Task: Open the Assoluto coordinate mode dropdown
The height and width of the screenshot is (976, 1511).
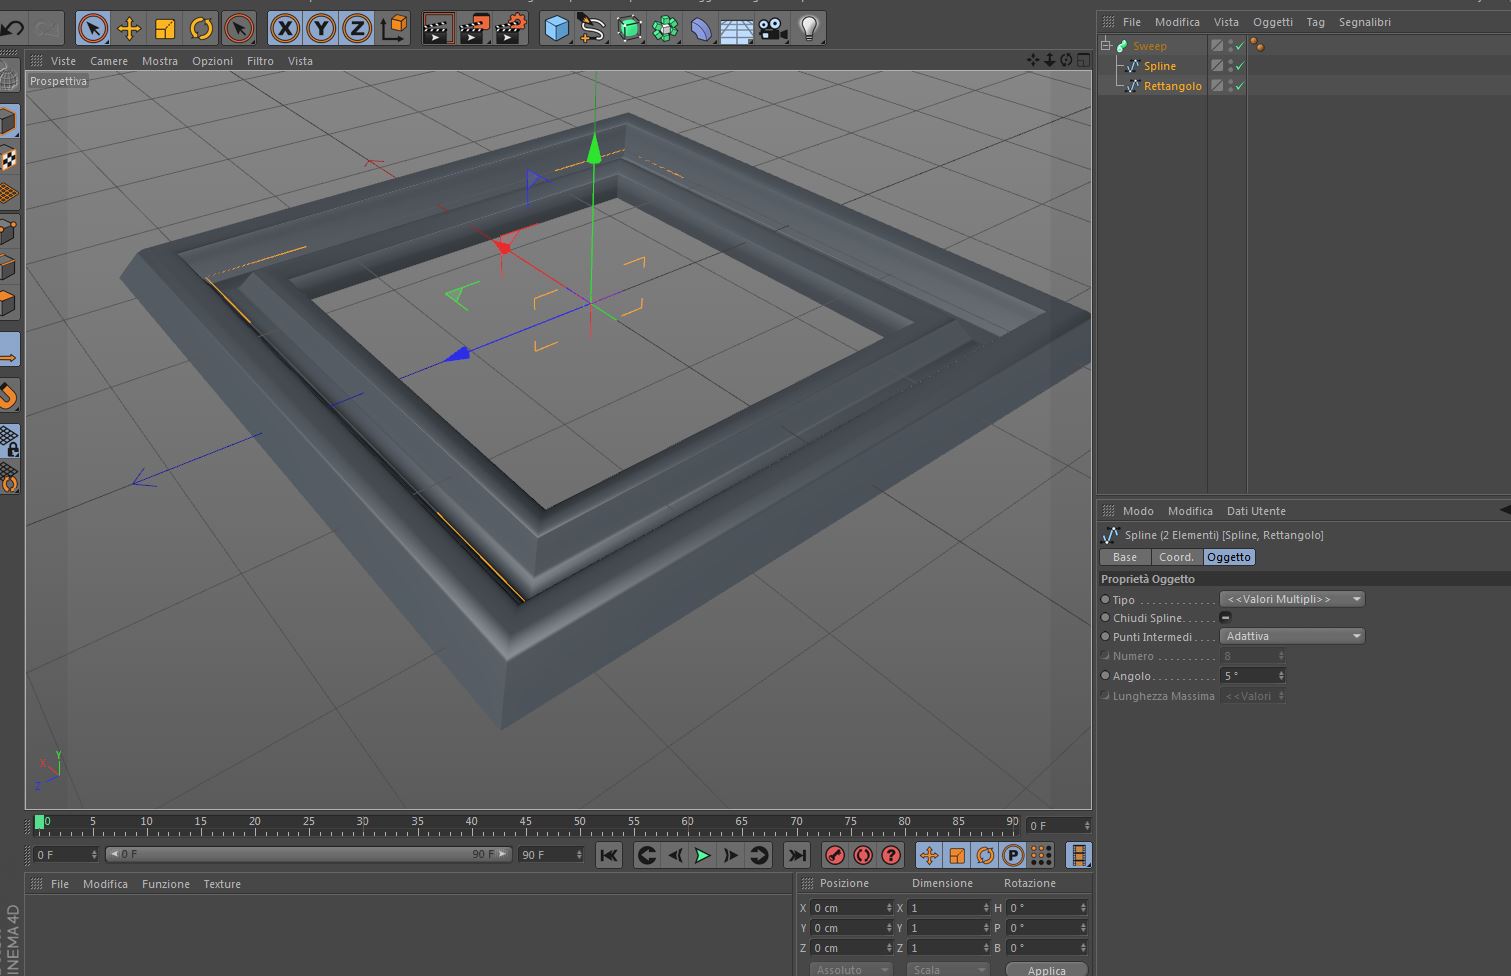Action: (850, 970)
